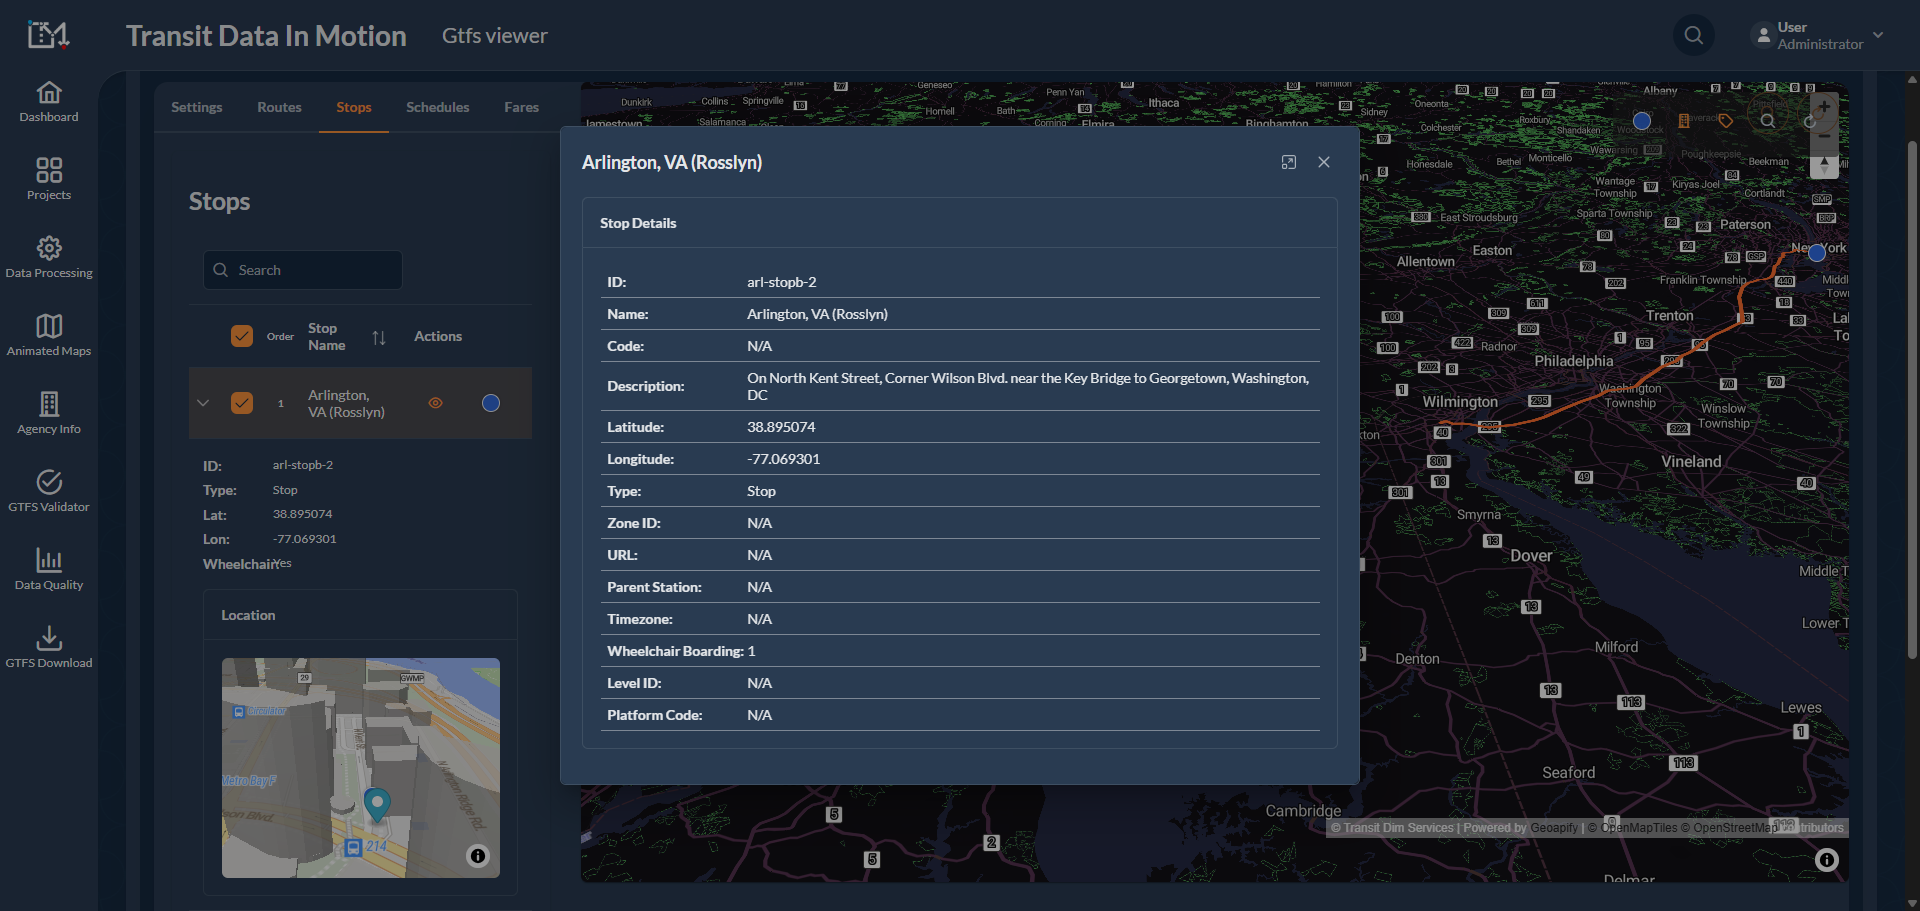This screenshot has height=911, width=1920.
Task: Toggle the select-all stops checkbox in header
Action: pyautogui.click(x=242, y=336)
